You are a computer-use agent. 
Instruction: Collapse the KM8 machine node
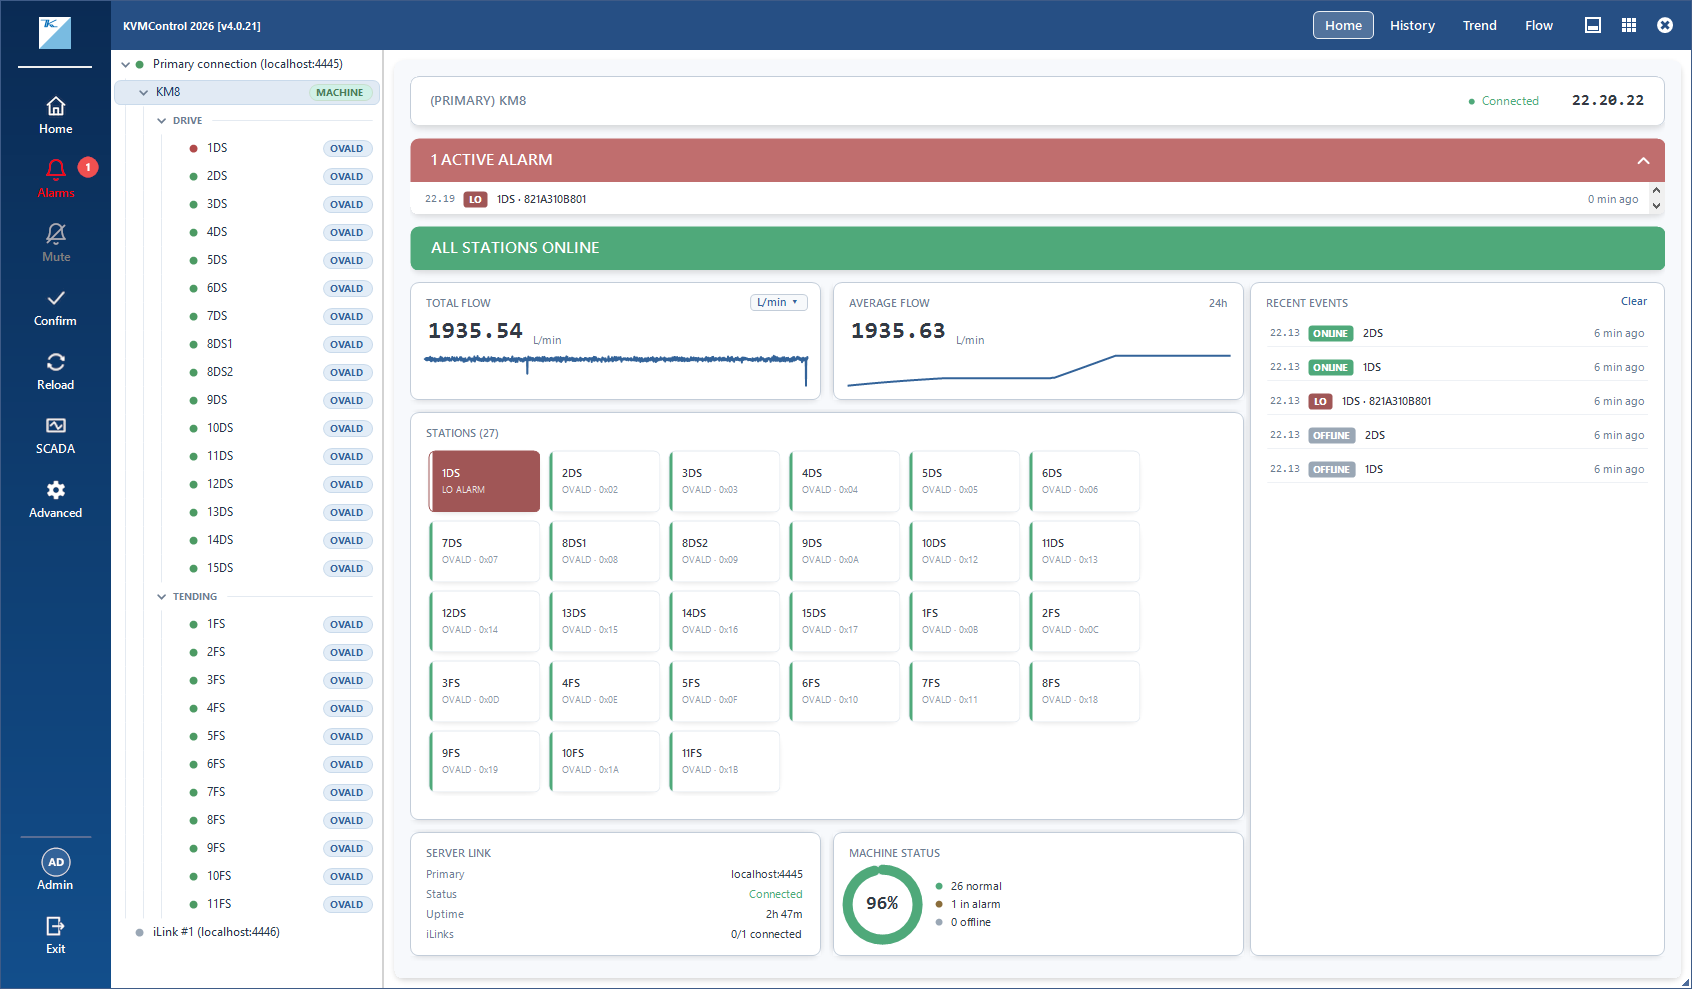pyautogui.click(x=143, y=92)
